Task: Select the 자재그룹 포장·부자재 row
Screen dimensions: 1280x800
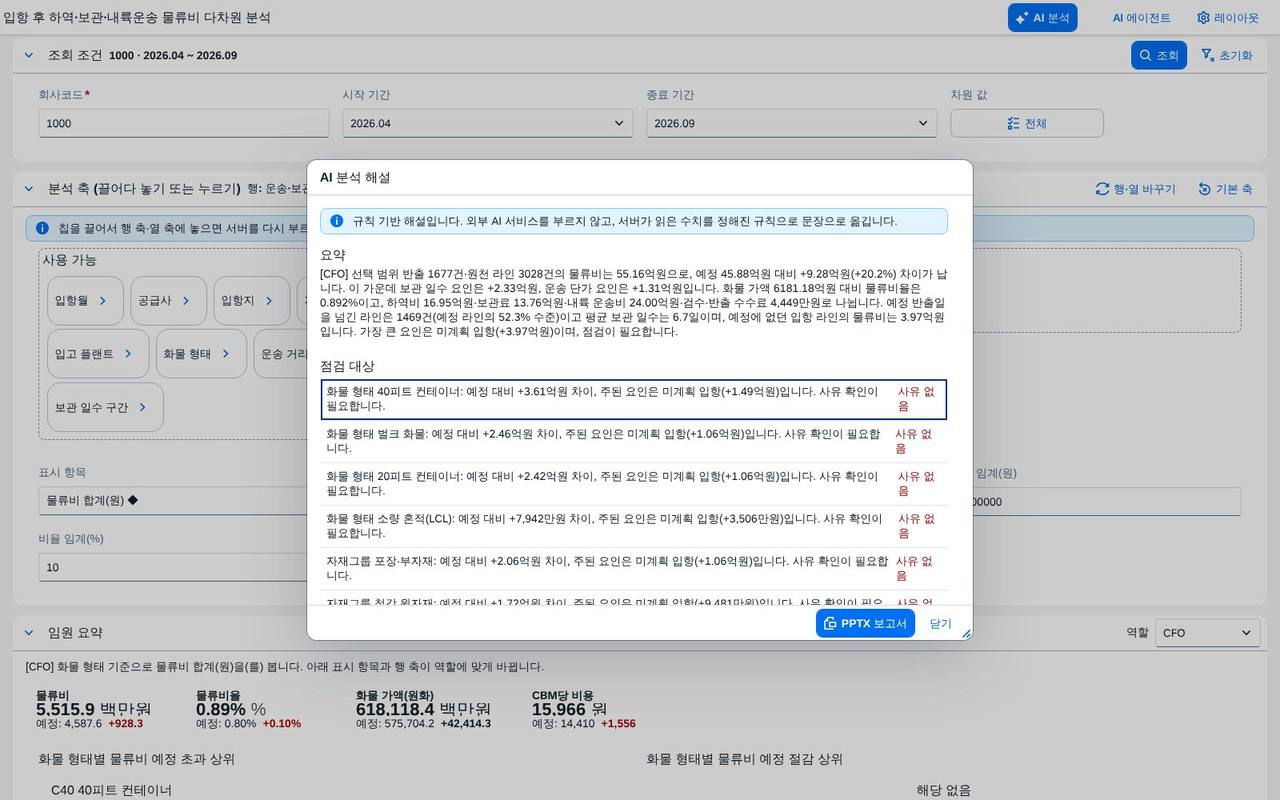Action: [x=634, y=568]
